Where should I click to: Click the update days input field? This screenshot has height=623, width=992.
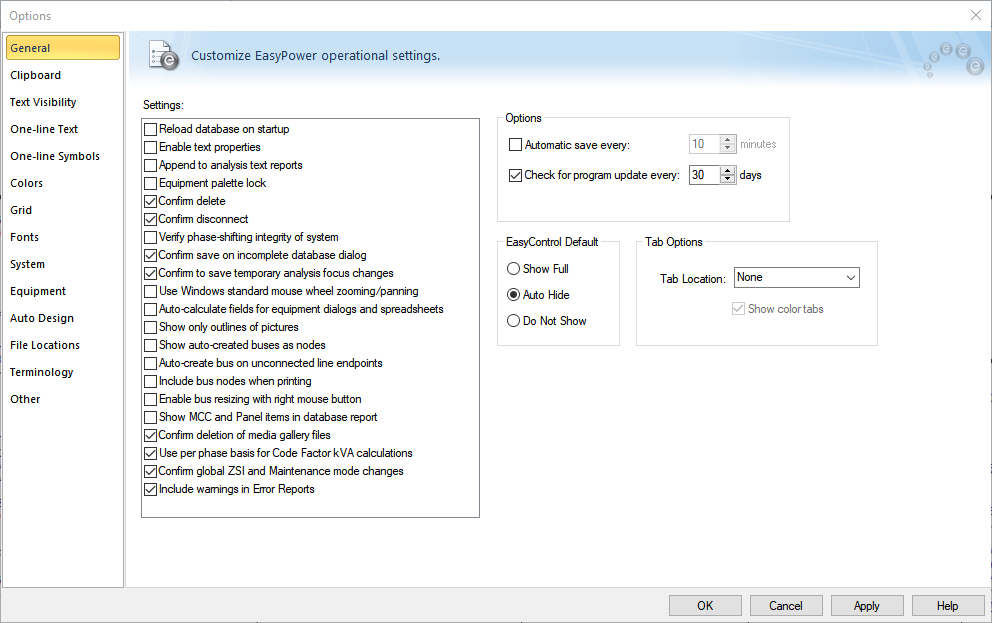coord(704,175)
